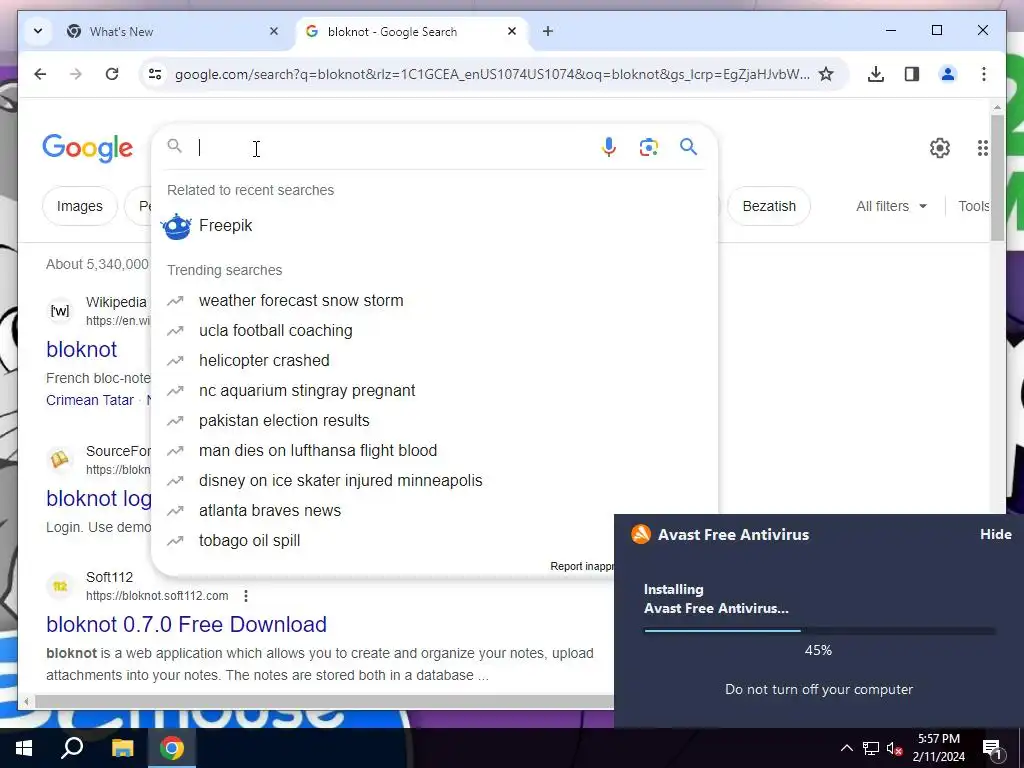
Task: Click the Google logo
Action: pyautogui.click(x=88, y=148)
